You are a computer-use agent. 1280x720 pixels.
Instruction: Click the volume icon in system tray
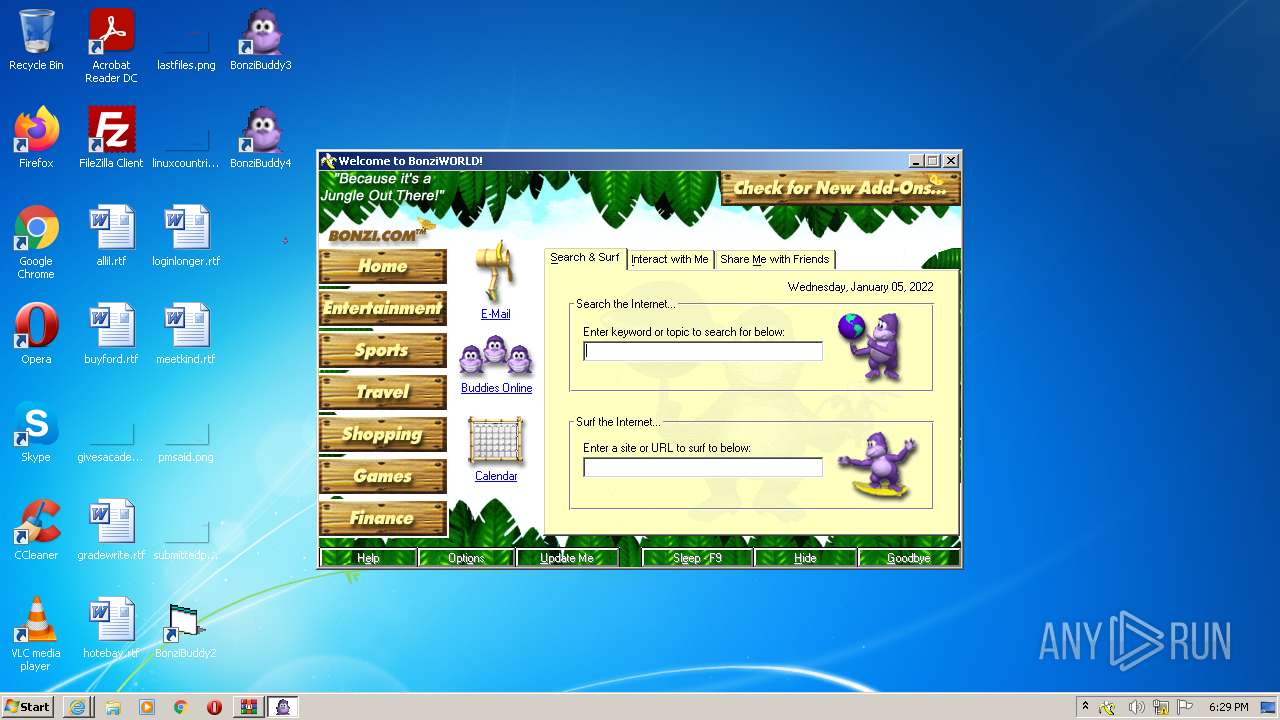(1136, 707)
